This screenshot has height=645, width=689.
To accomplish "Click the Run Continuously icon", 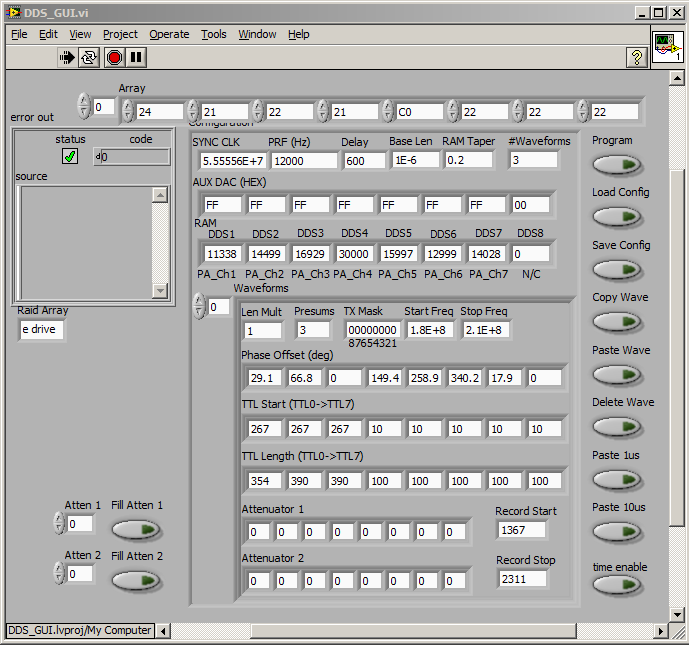I will pos(90,58).
